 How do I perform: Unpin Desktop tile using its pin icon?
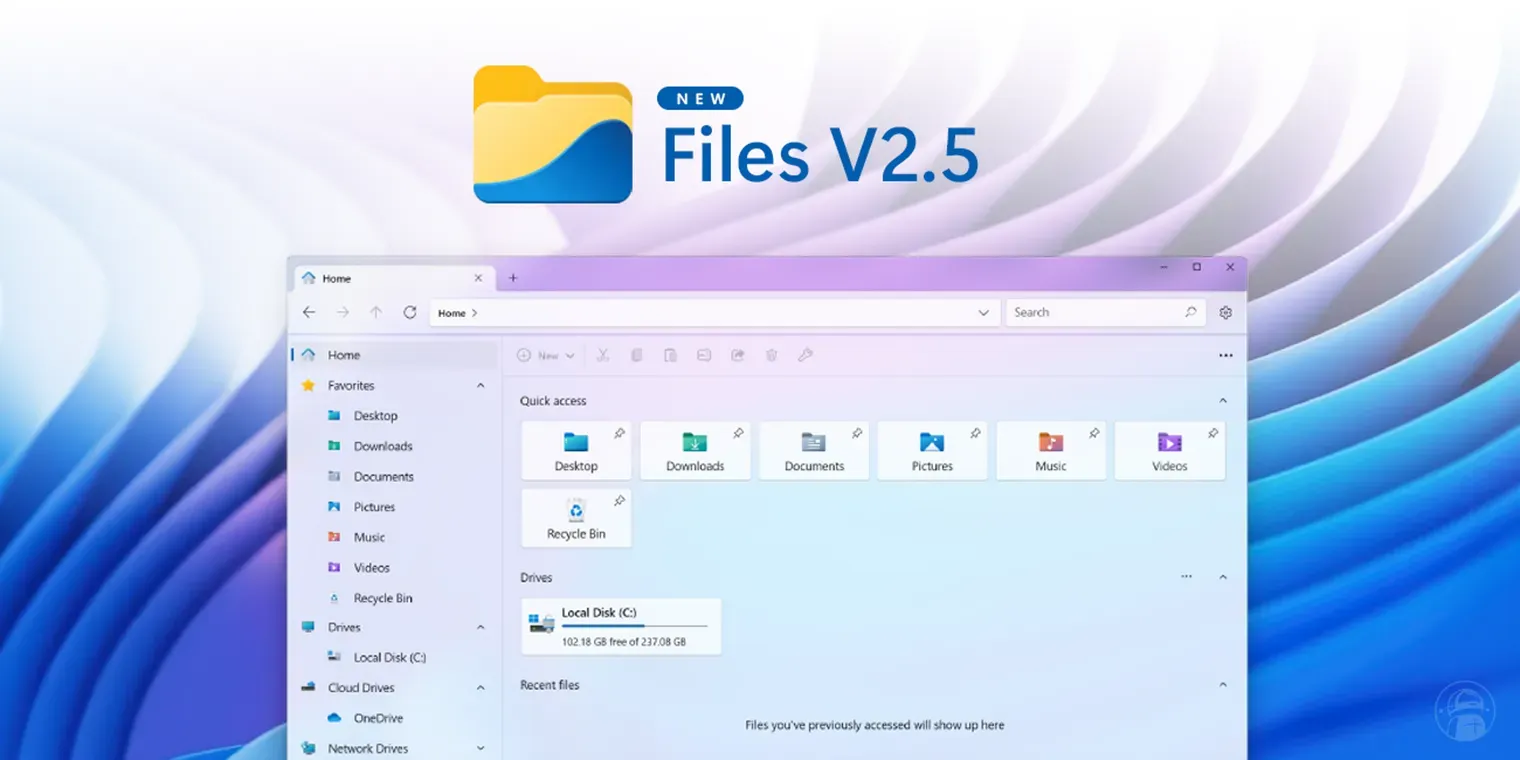(619, 433)
